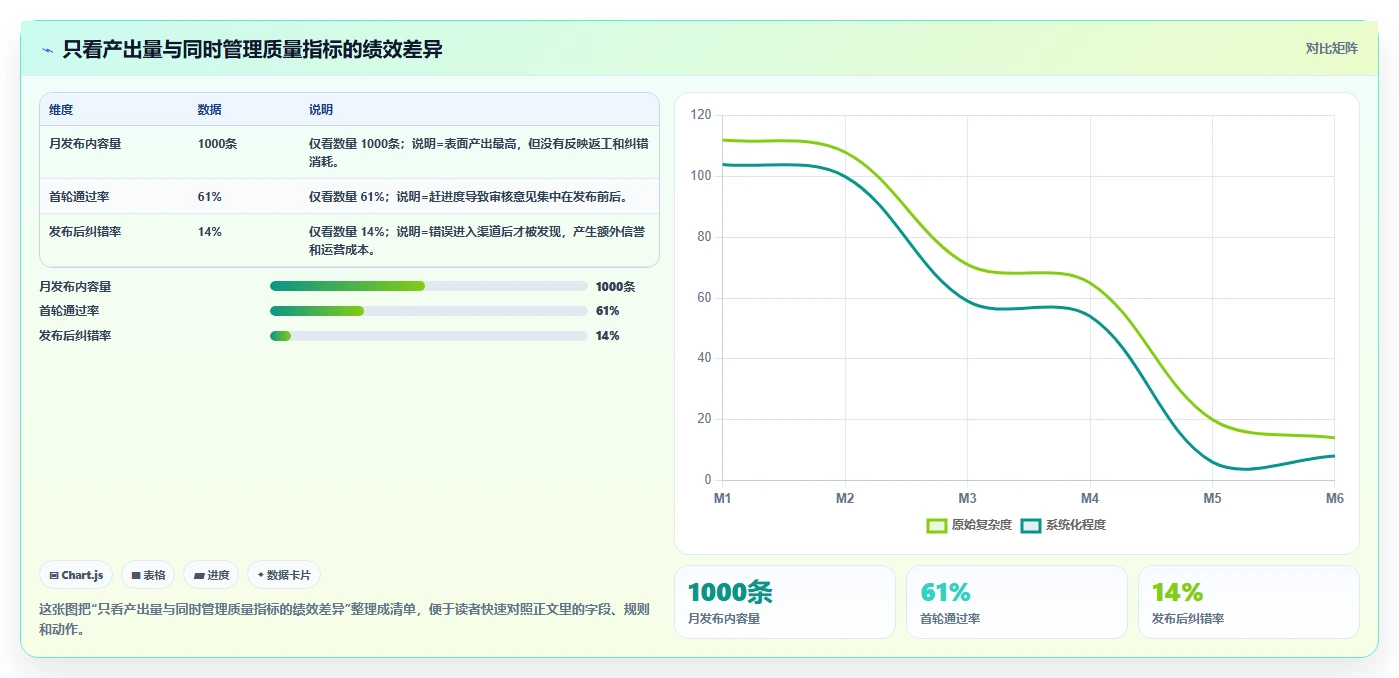This screenshot has height=678, width=1399.
Task: Select the 发布后纠错率 table row cell
Action: pos(85,232)
